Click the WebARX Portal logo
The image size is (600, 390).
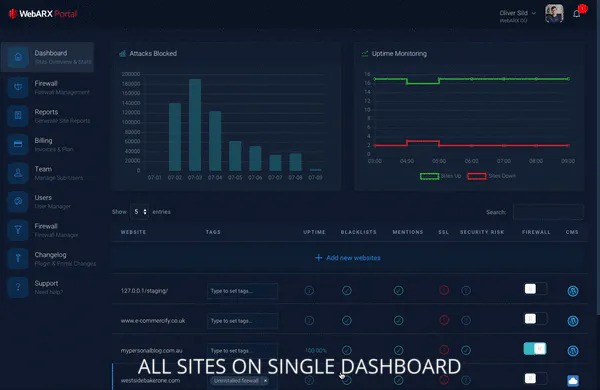coord(43,14)
